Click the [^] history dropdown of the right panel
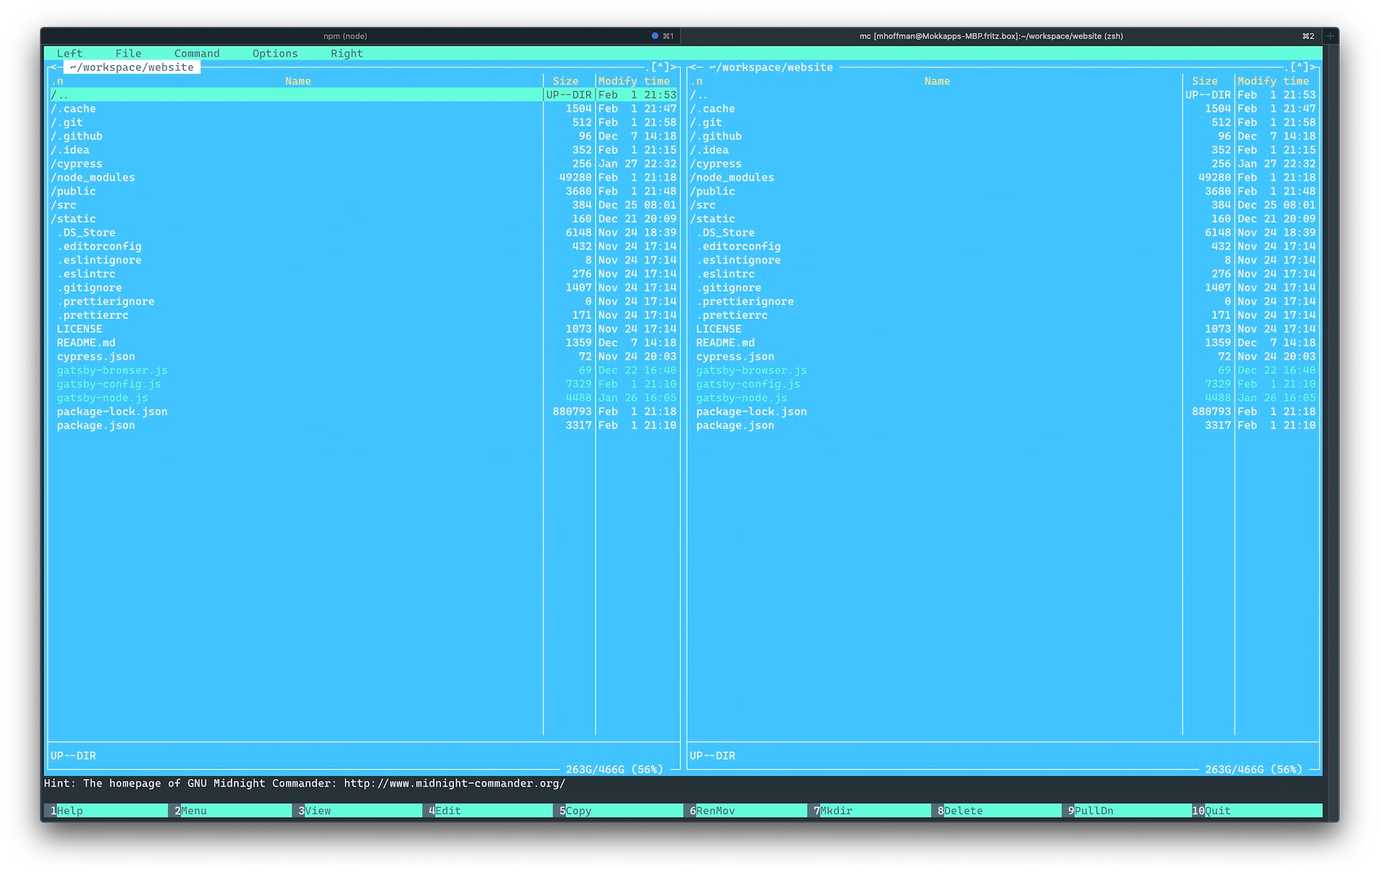 tap(1300, 68)
